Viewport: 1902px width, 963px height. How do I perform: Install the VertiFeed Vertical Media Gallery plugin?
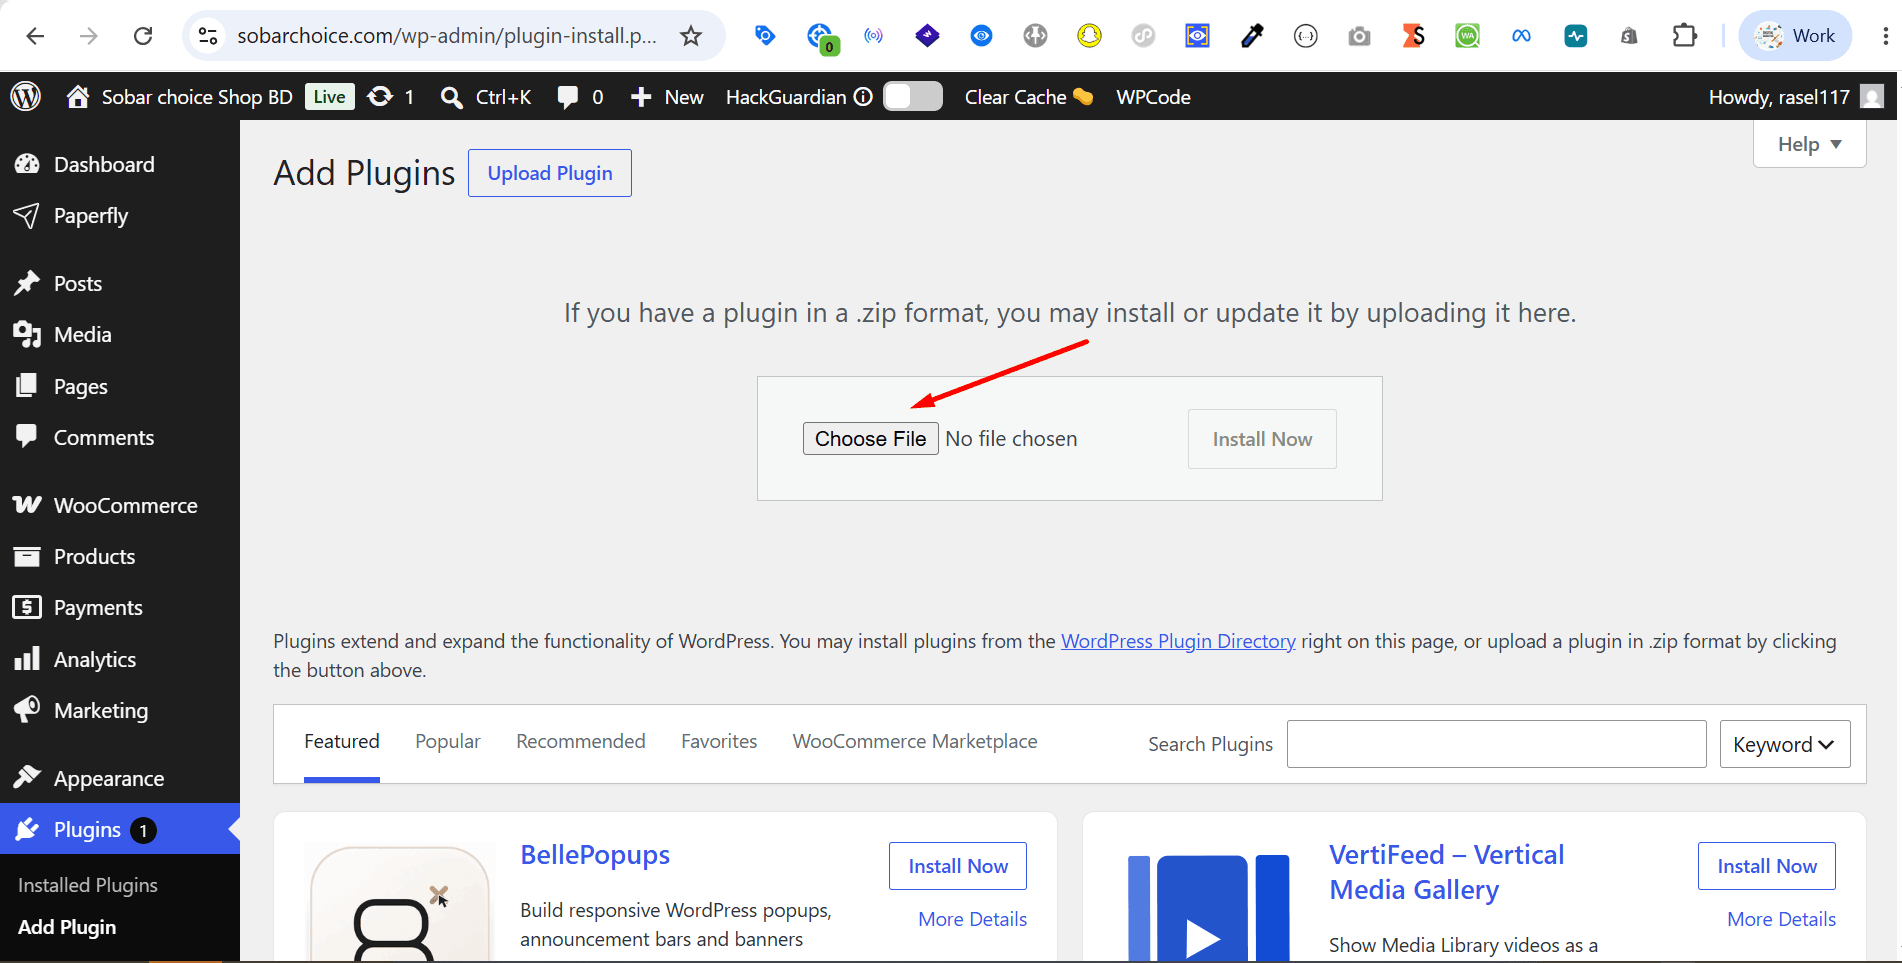[1767, 866]
